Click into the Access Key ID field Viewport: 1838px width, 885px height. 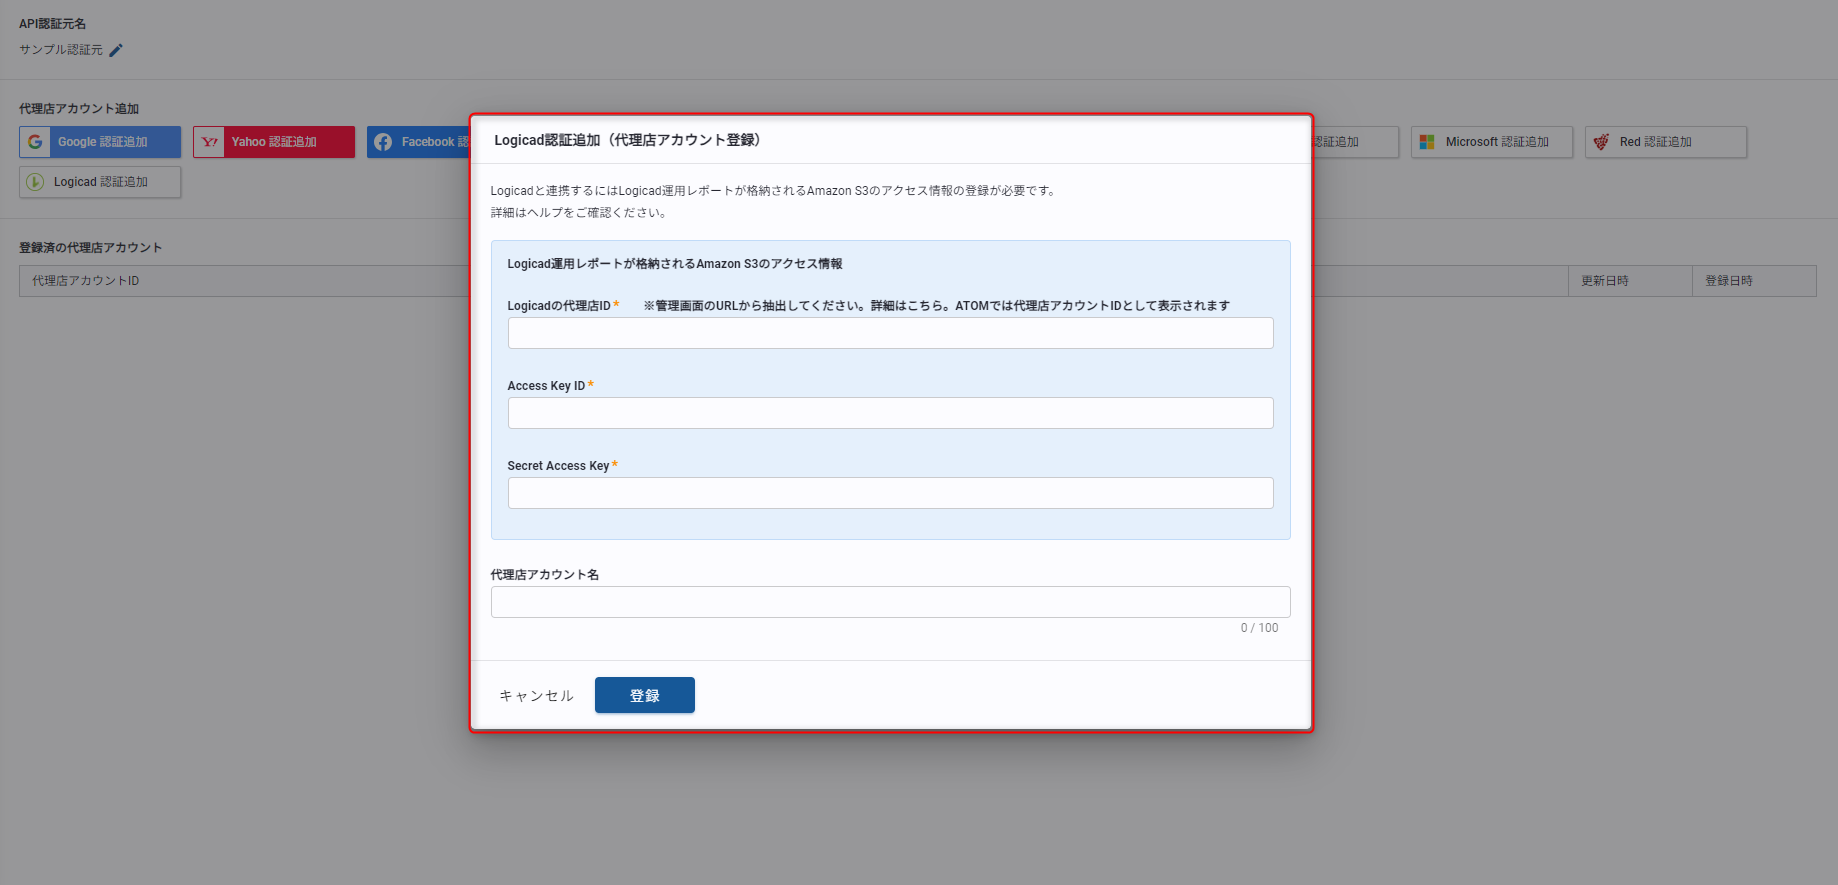tap(890, 413)
